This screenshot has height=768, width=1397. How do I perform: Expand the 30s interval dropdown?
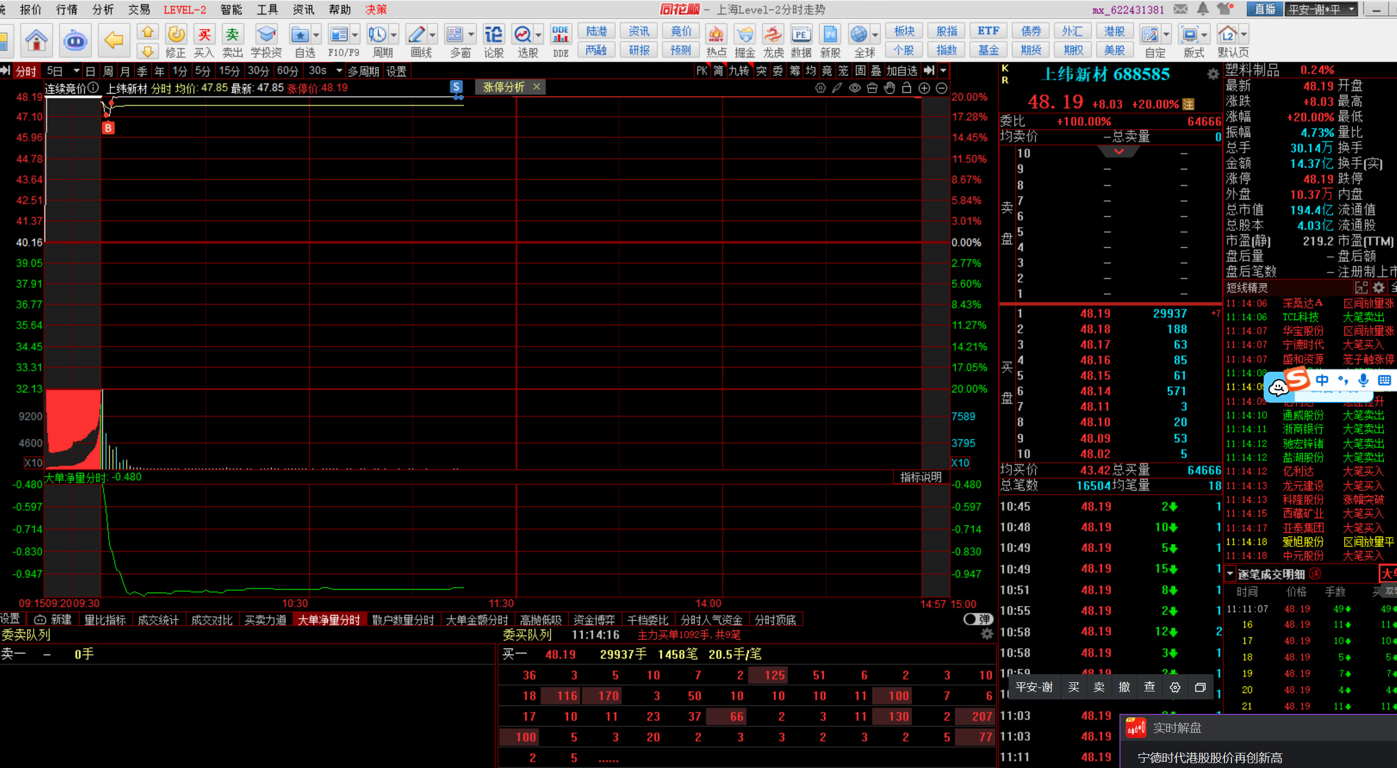[x=339, y=71]
